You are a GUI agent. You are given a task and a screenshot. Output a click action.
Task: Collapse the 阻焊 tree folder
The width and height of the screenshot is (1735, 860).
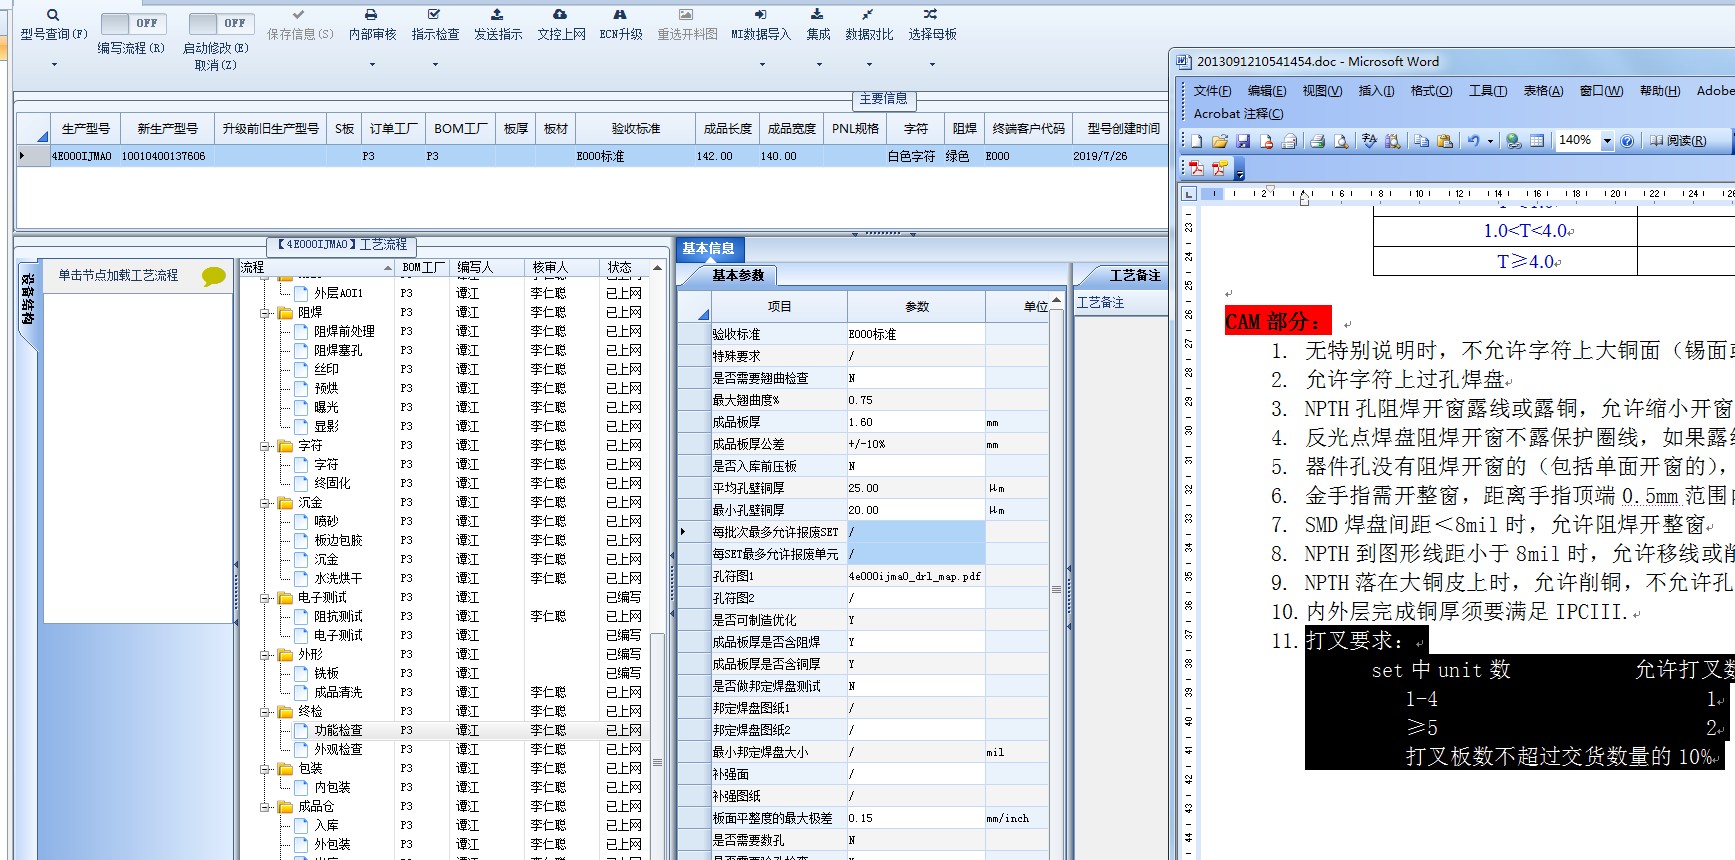point(266,313)
